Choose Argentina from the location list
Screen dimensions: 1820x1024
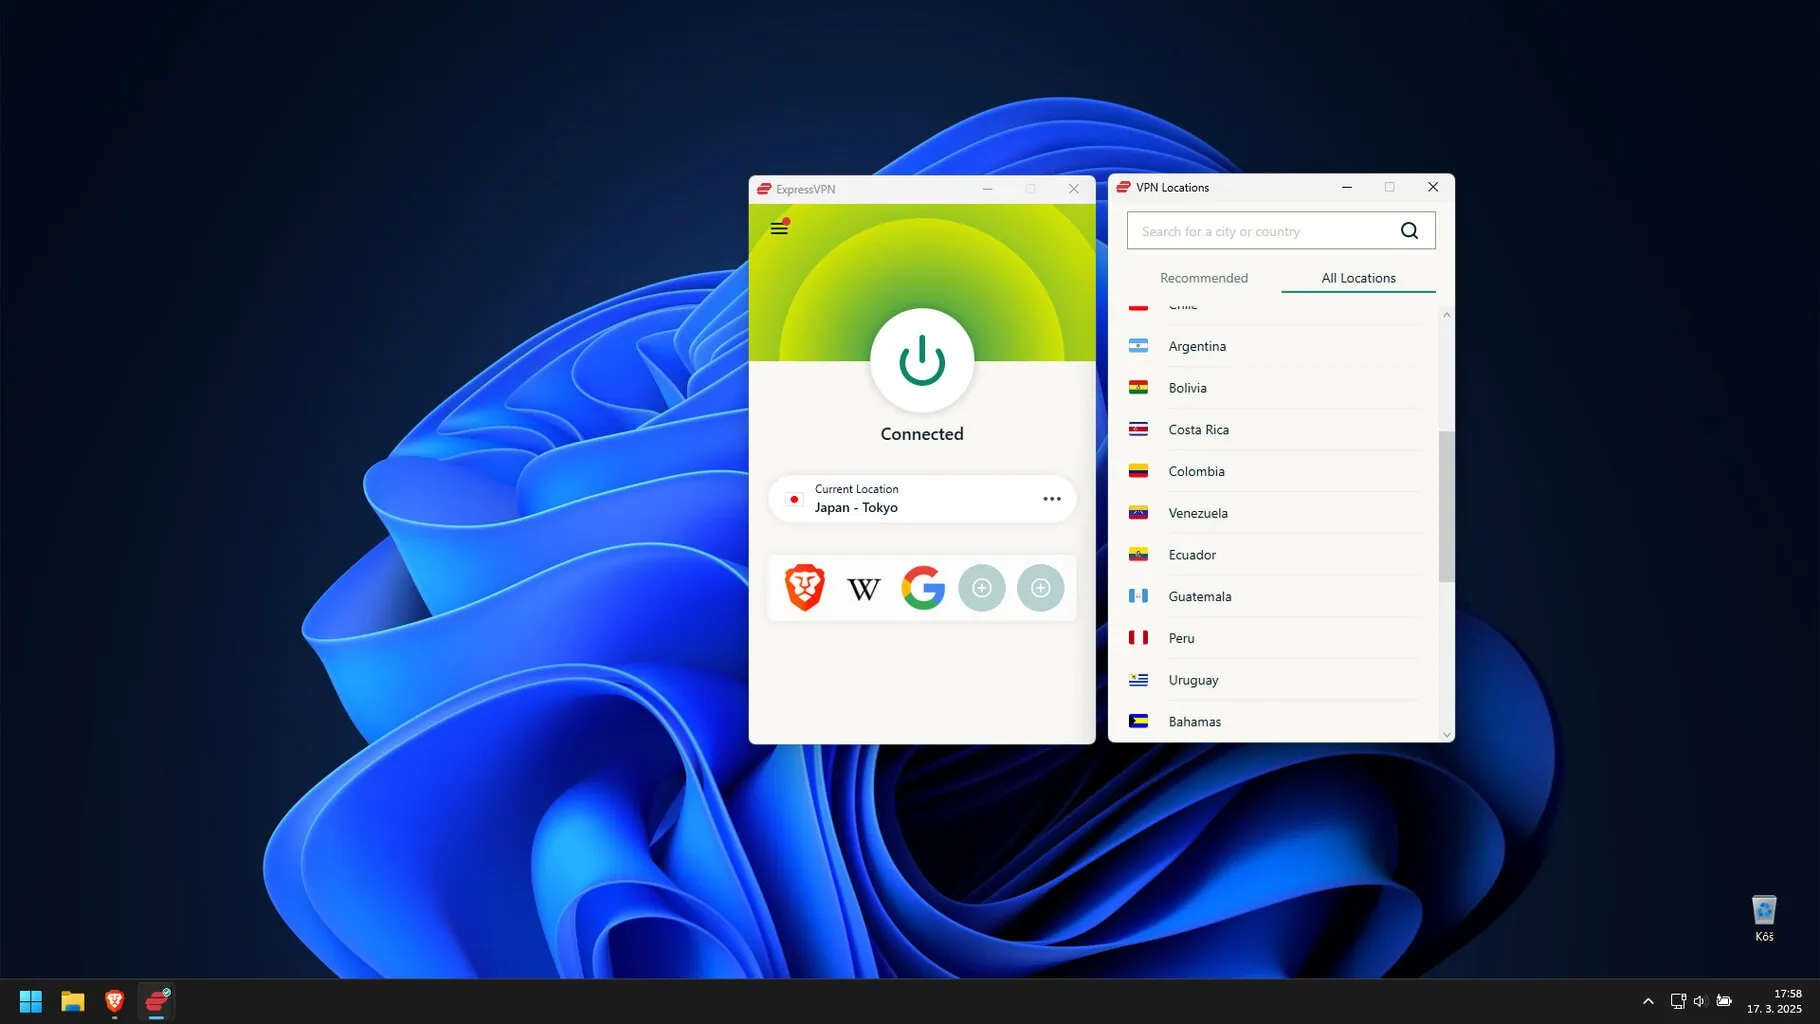click(x=1196, y=346)
